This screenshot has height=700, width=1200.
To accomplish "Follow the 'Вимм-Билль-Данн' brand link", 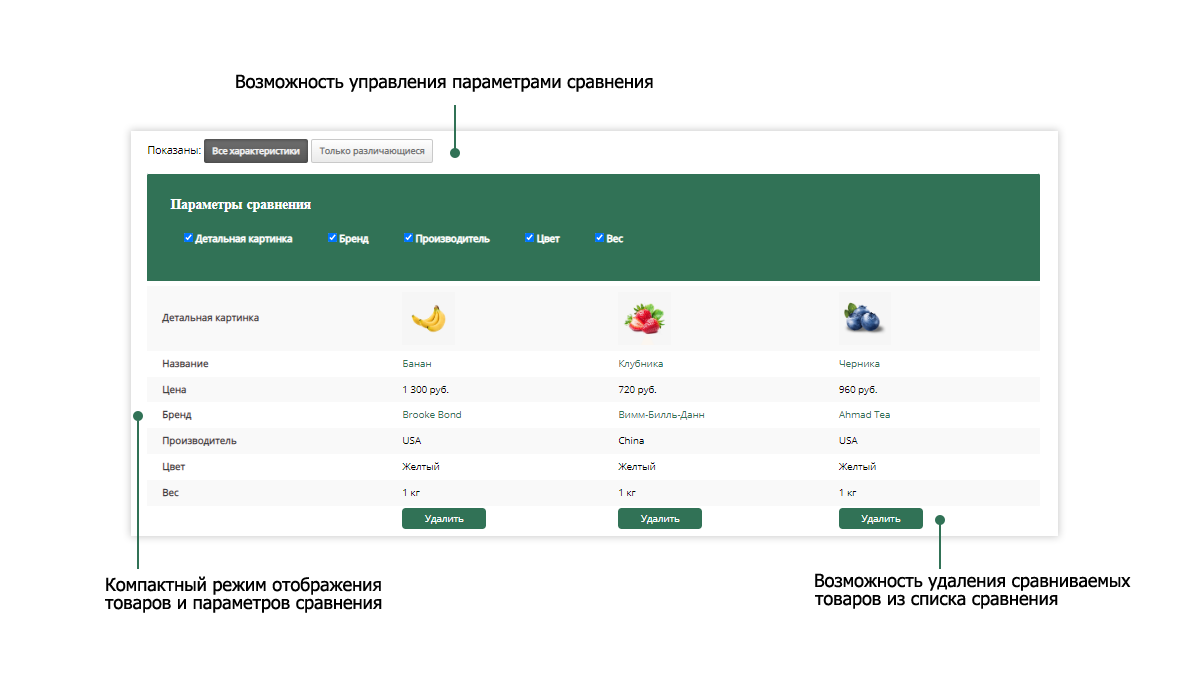I will click(x=661, y=415).
